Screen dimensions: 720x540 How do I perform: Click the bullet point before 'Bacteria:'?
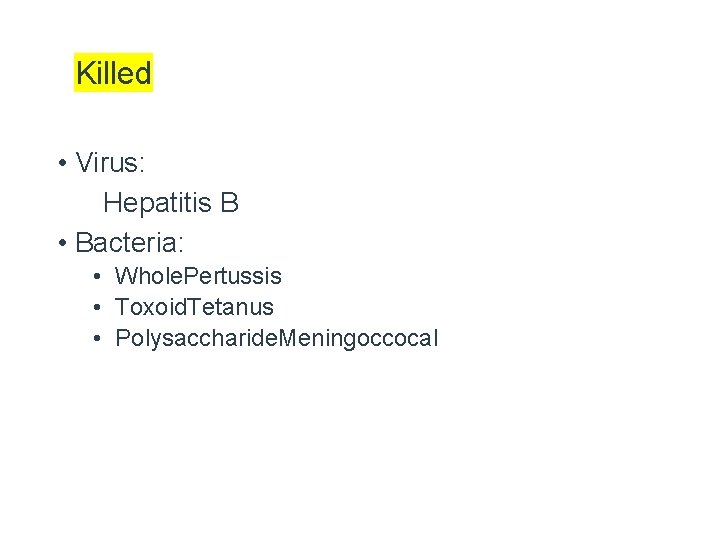(62, 244)
